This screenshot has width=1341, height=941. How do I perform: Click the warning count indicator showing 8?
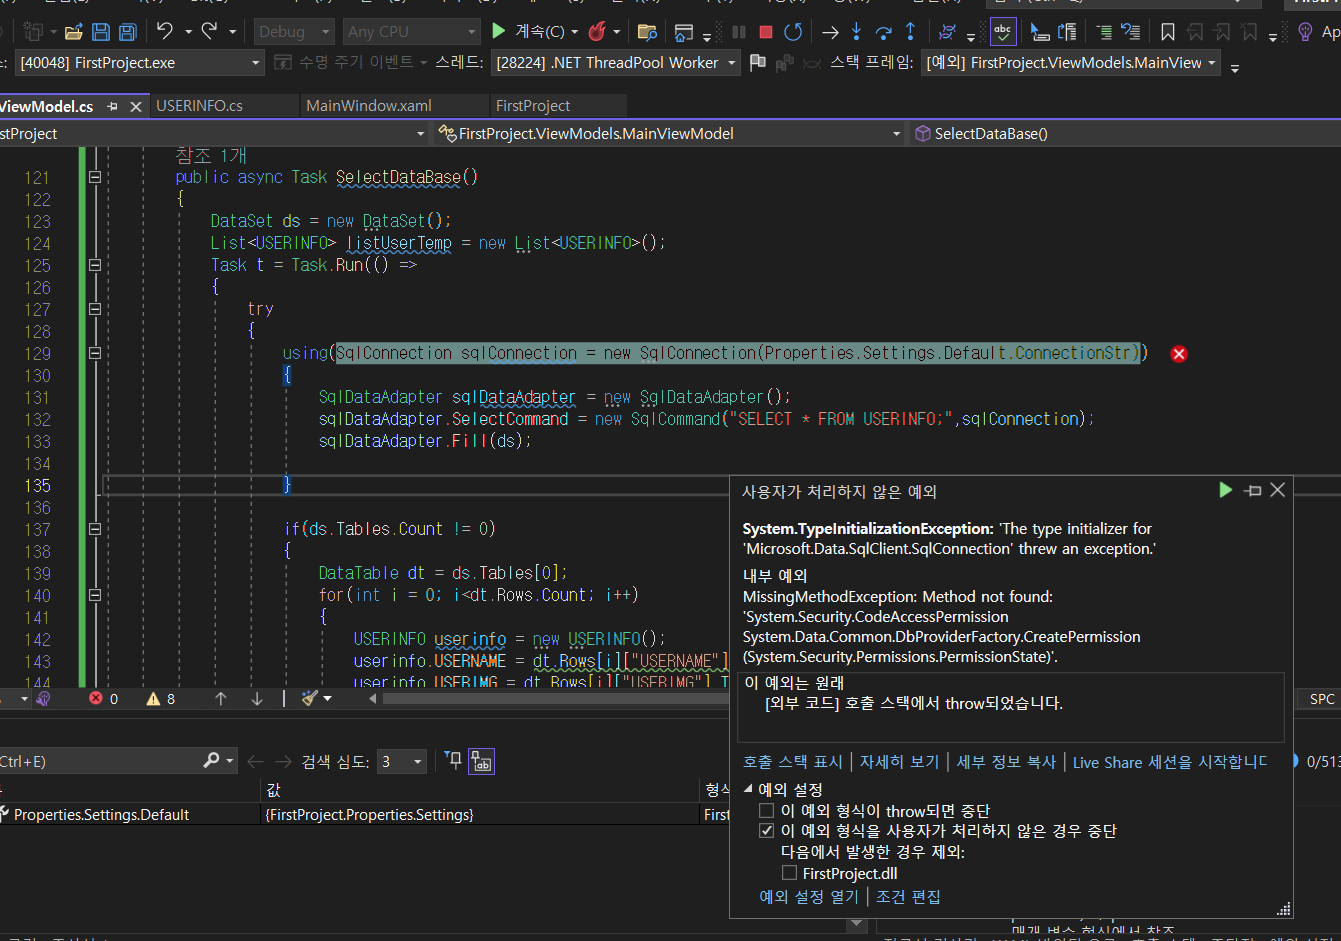tap(161, 699)
